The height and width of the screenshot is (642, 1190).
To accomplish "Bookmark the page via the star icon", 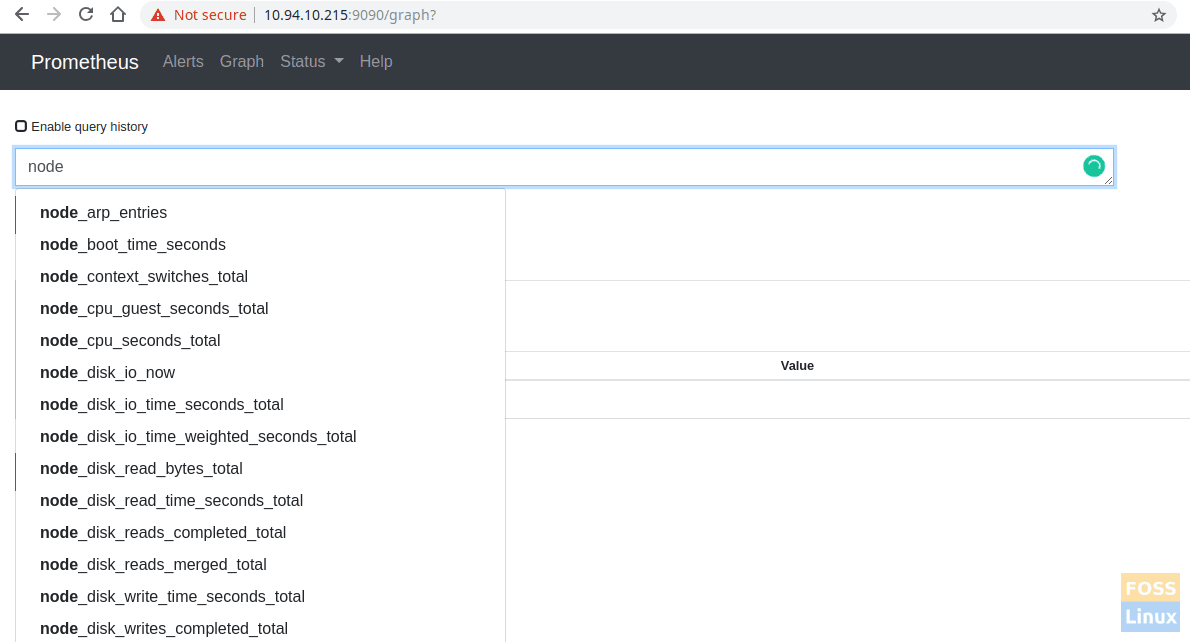I will coord(1159,15).
